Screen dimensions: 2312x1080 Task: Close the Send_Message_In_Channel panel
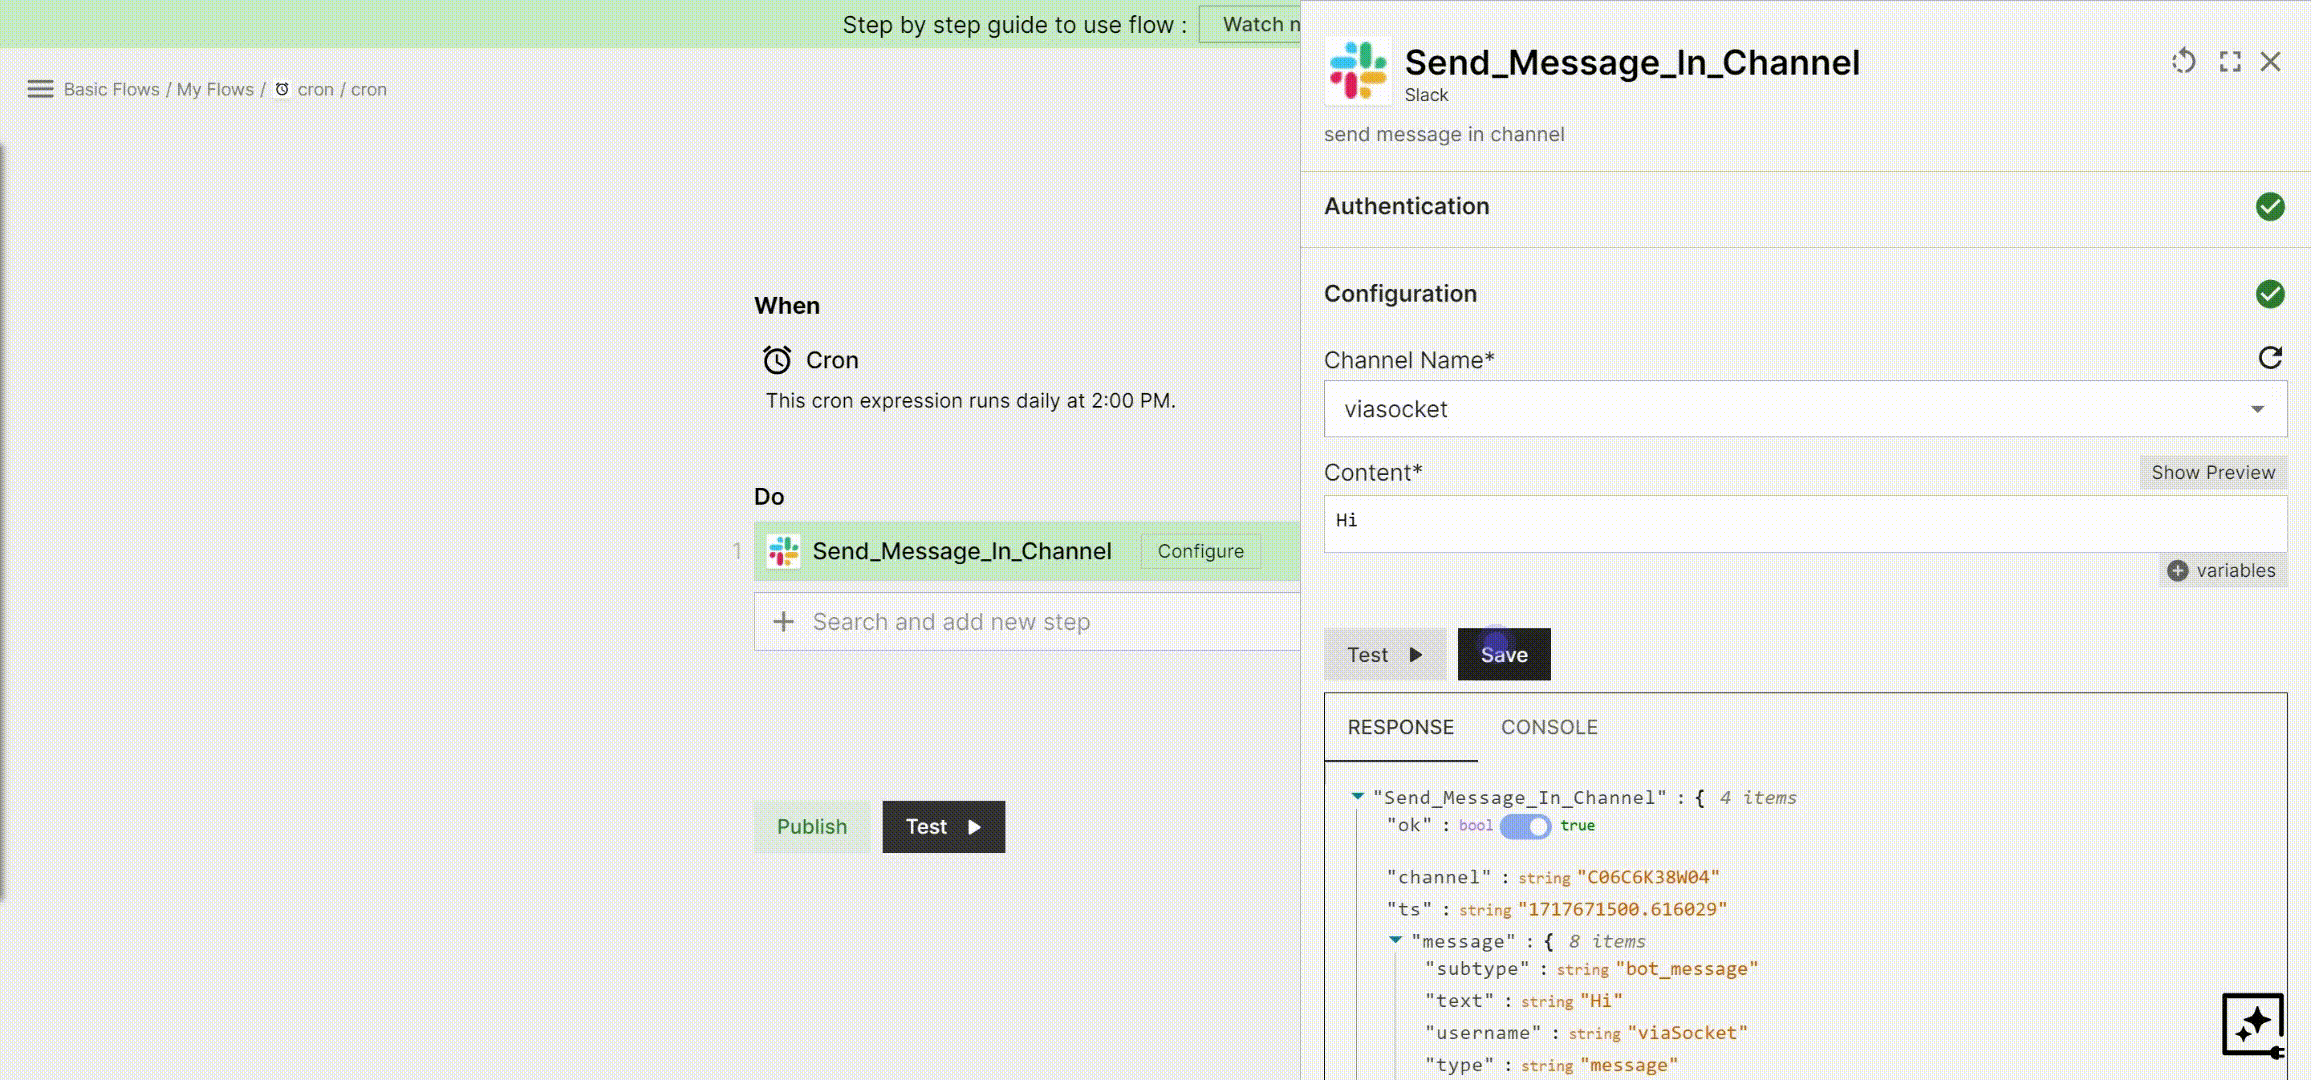[x=2271, y=62]
